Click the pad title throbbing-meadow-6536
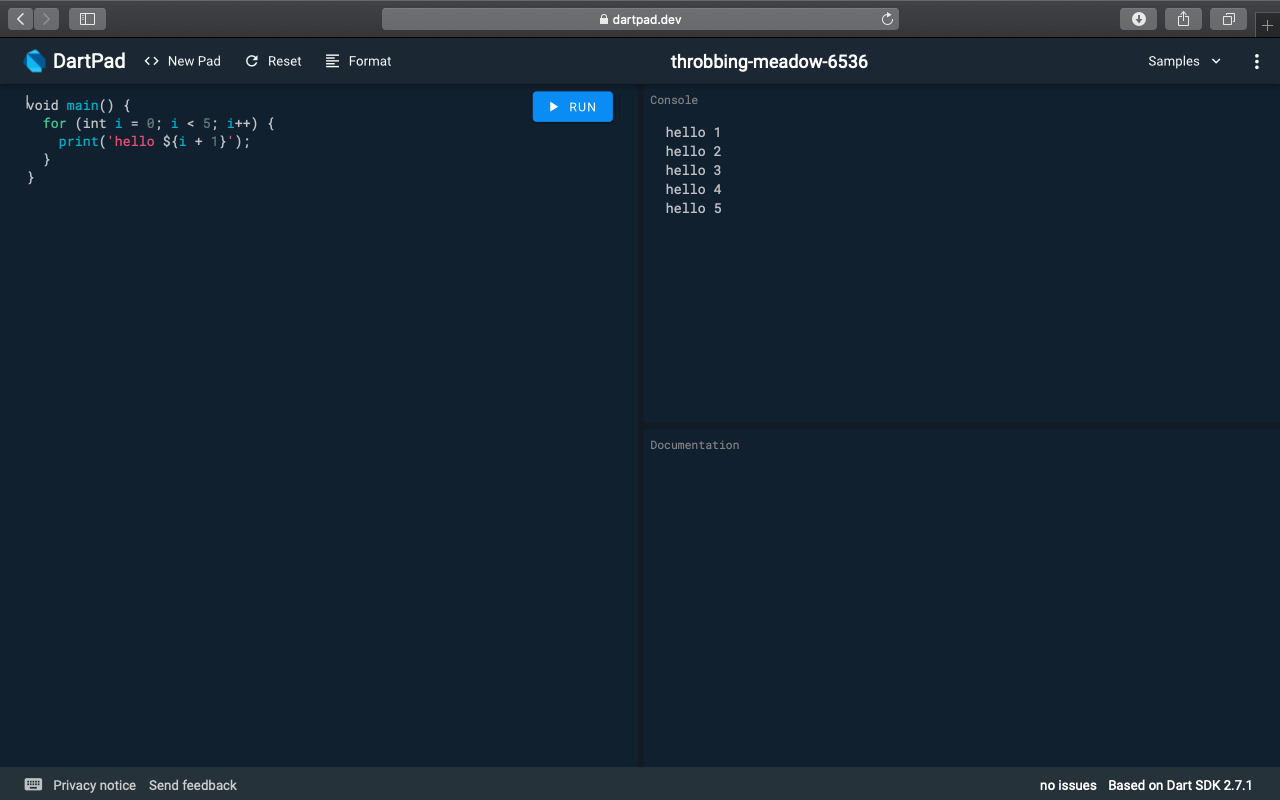 [x=769, y=61]
